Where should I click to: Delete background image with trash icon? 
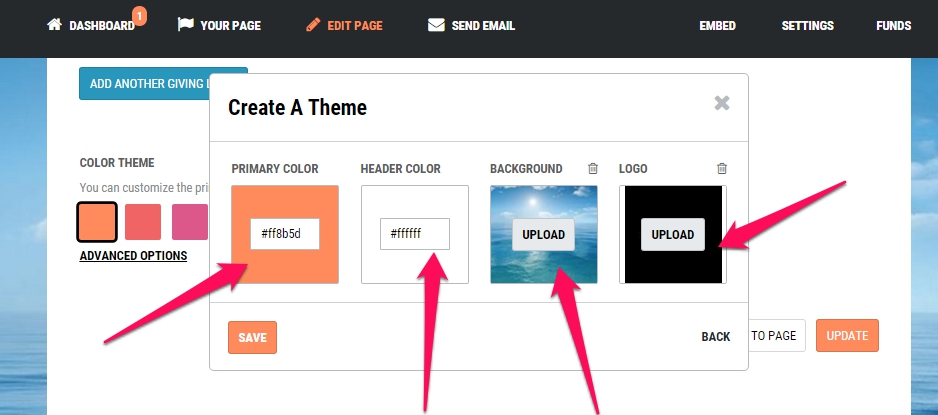click(x=593, y=169)
